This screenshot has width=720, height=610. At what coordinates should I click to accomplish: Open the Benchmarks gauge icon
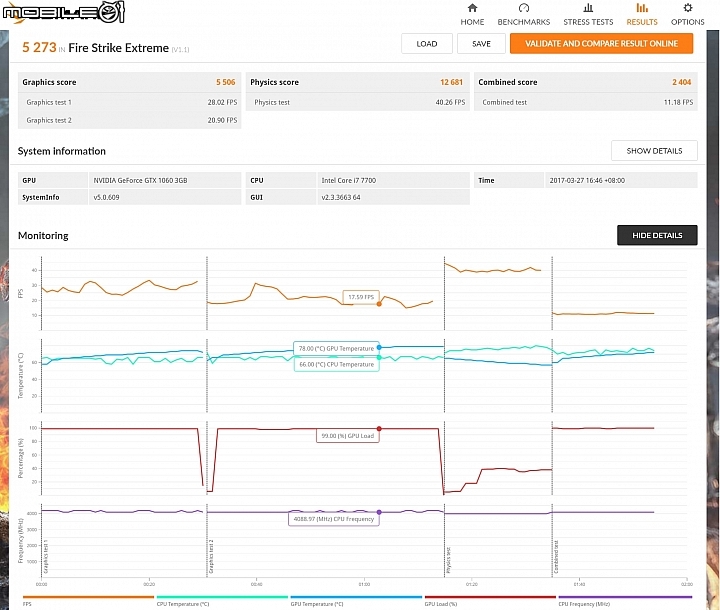pyautogui.click(x=523, y=8)
